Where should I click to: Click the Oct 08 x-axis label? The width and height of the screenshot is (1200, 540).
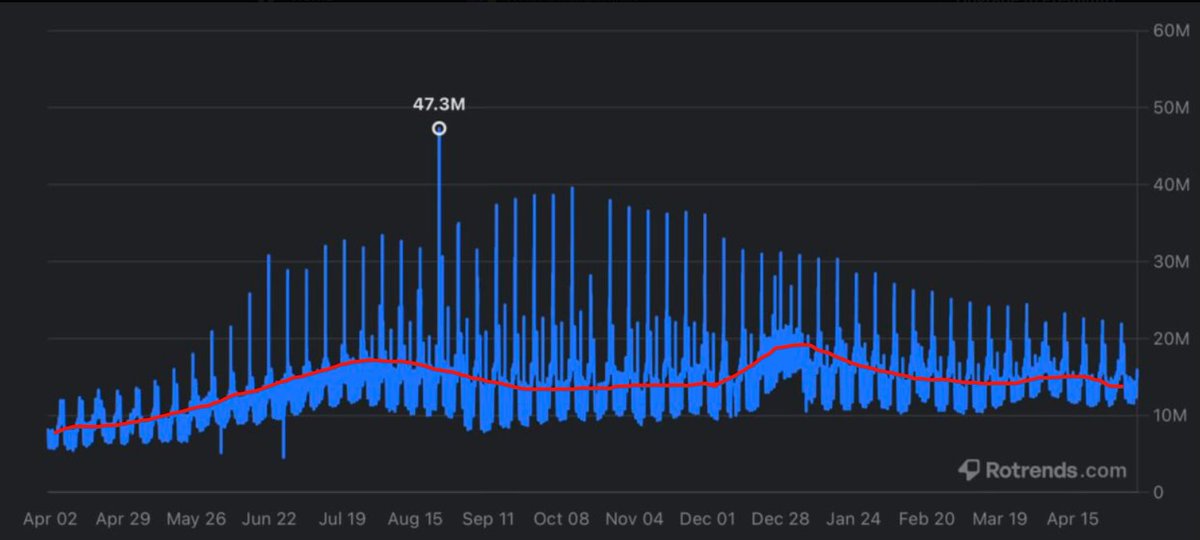561,519
